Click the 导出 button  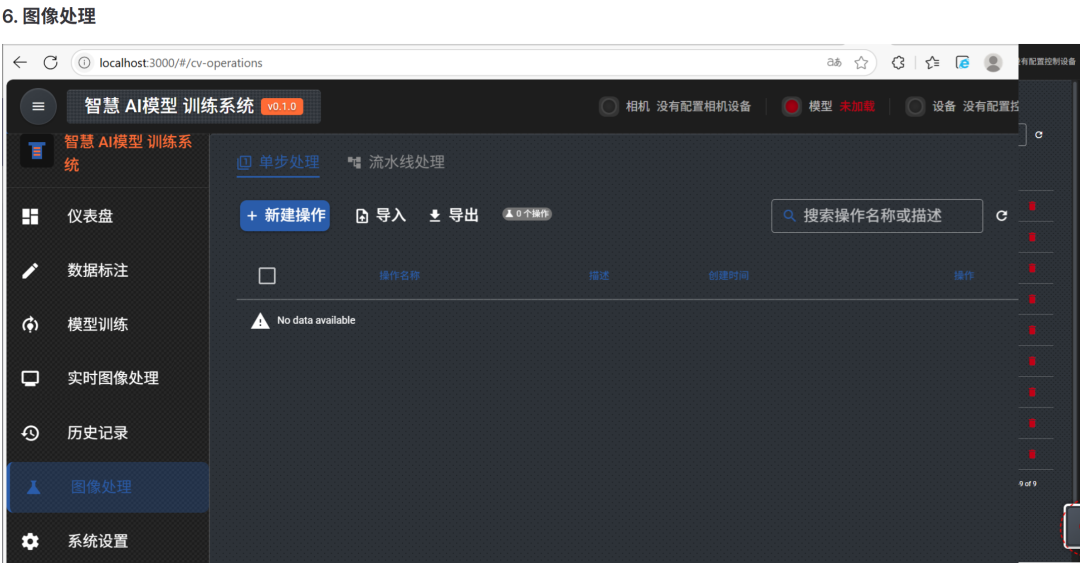pos(453,216)
